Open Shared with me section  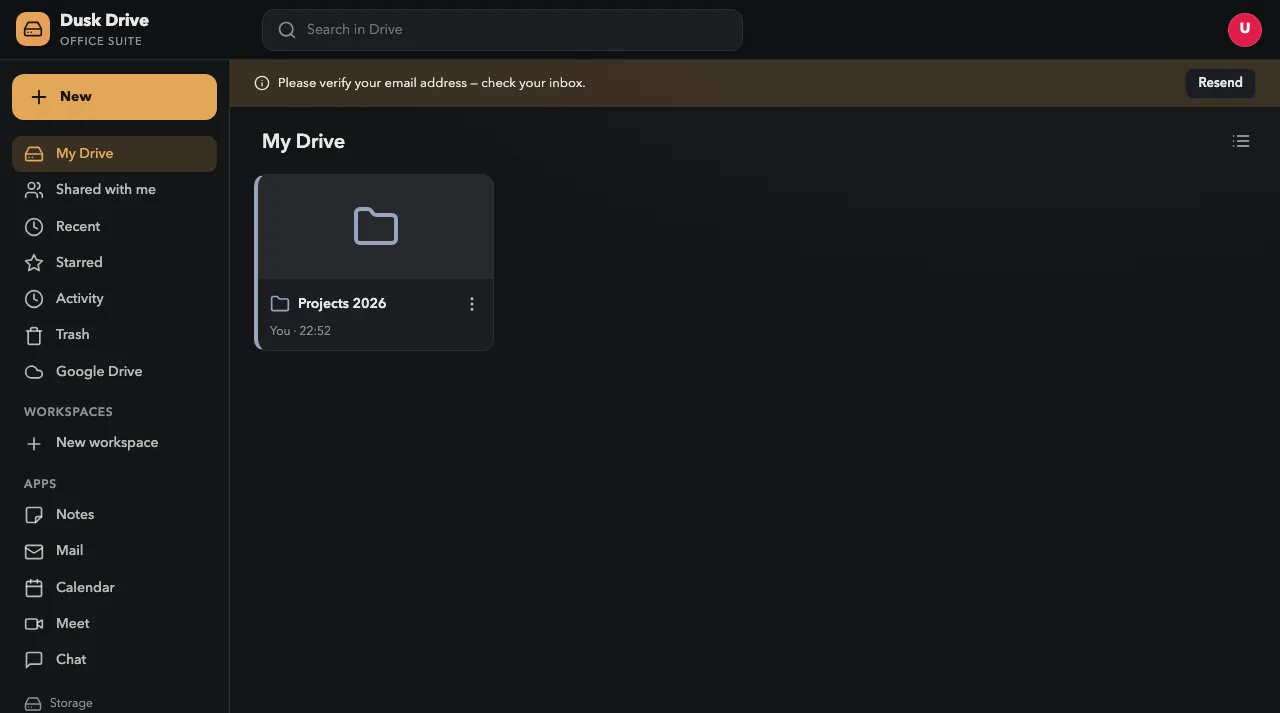[x=114, y=190]
